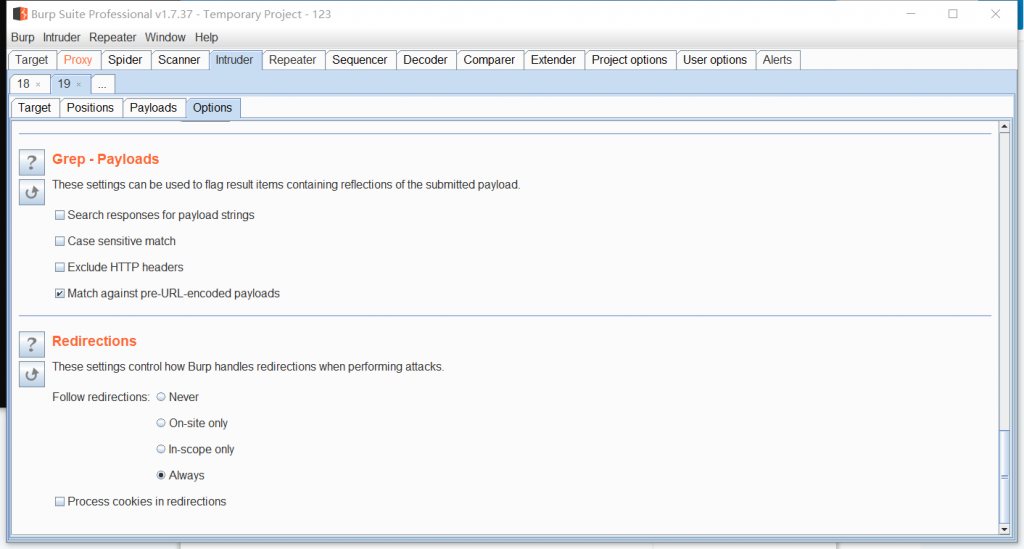Select Never for Follow redirections
The width and height of the screenshot is (1024, 549).
coord(161,397)
